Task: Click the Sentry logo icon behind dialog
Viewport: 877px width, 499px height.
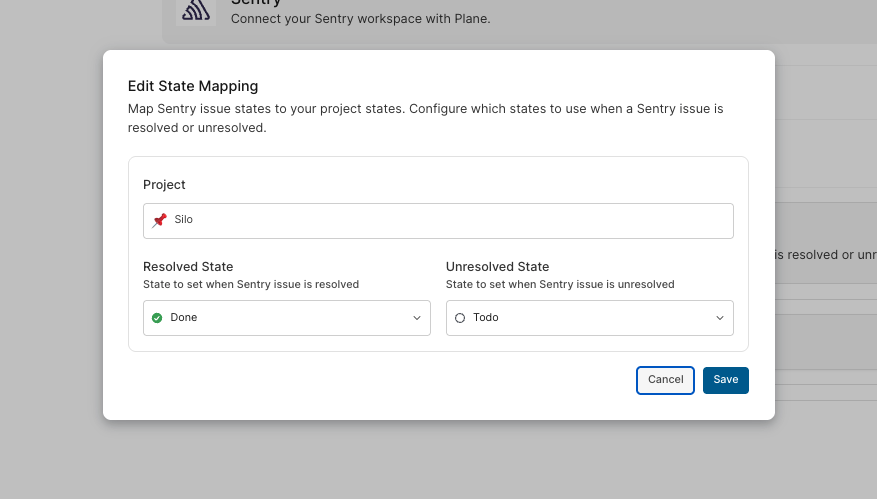Action: coord(196,10)
